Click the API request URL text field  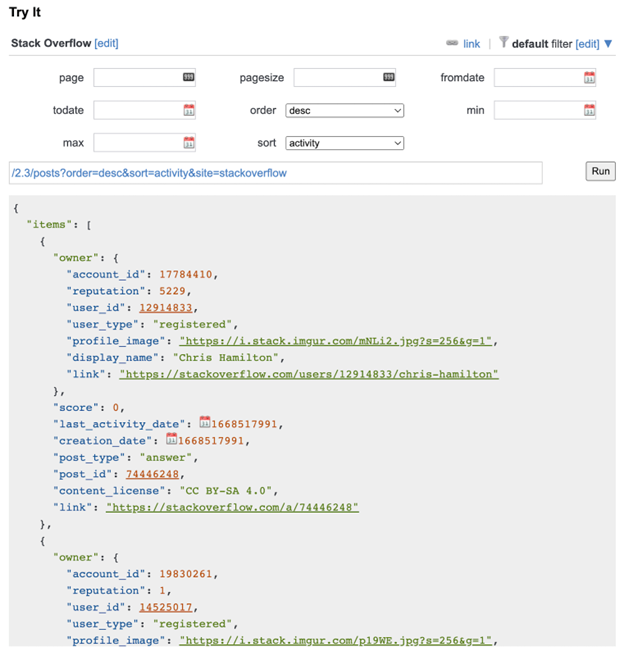click(x=275, y=173)
